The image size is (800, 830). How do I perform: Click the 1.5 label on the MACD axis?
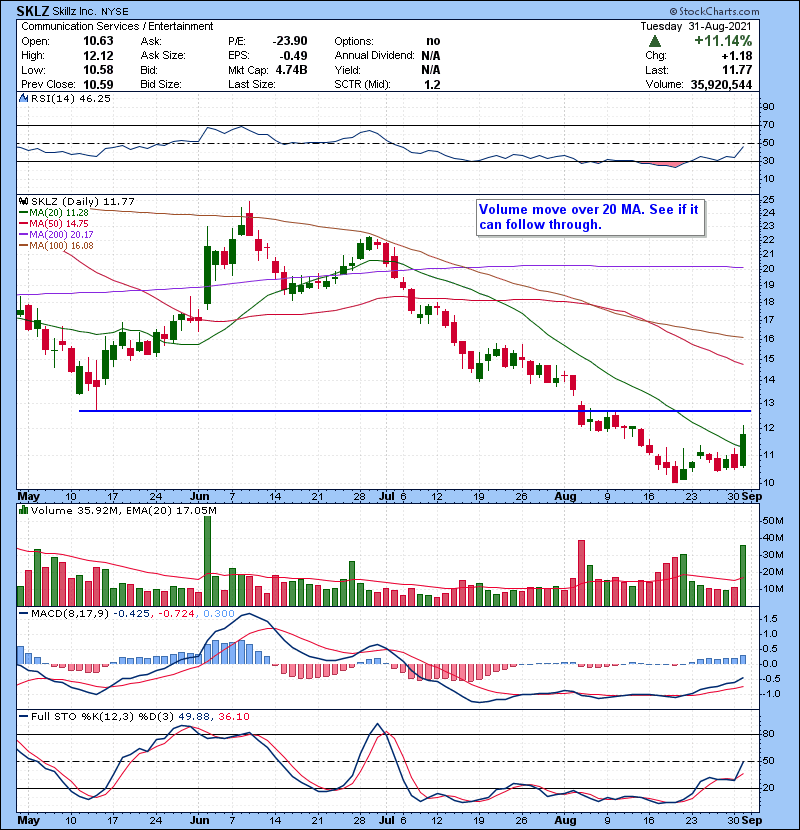tap(770, 619)
